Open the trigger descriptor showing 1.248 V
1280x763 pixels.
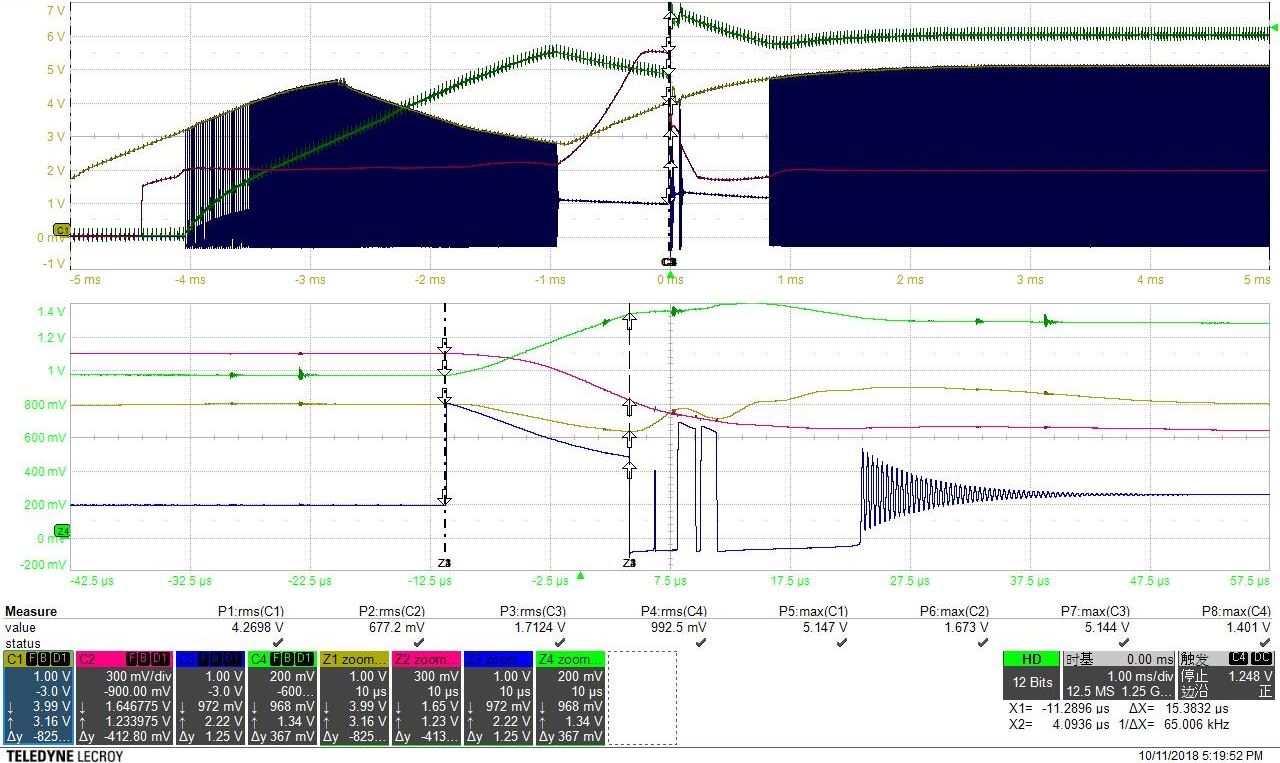[1226, 675]
